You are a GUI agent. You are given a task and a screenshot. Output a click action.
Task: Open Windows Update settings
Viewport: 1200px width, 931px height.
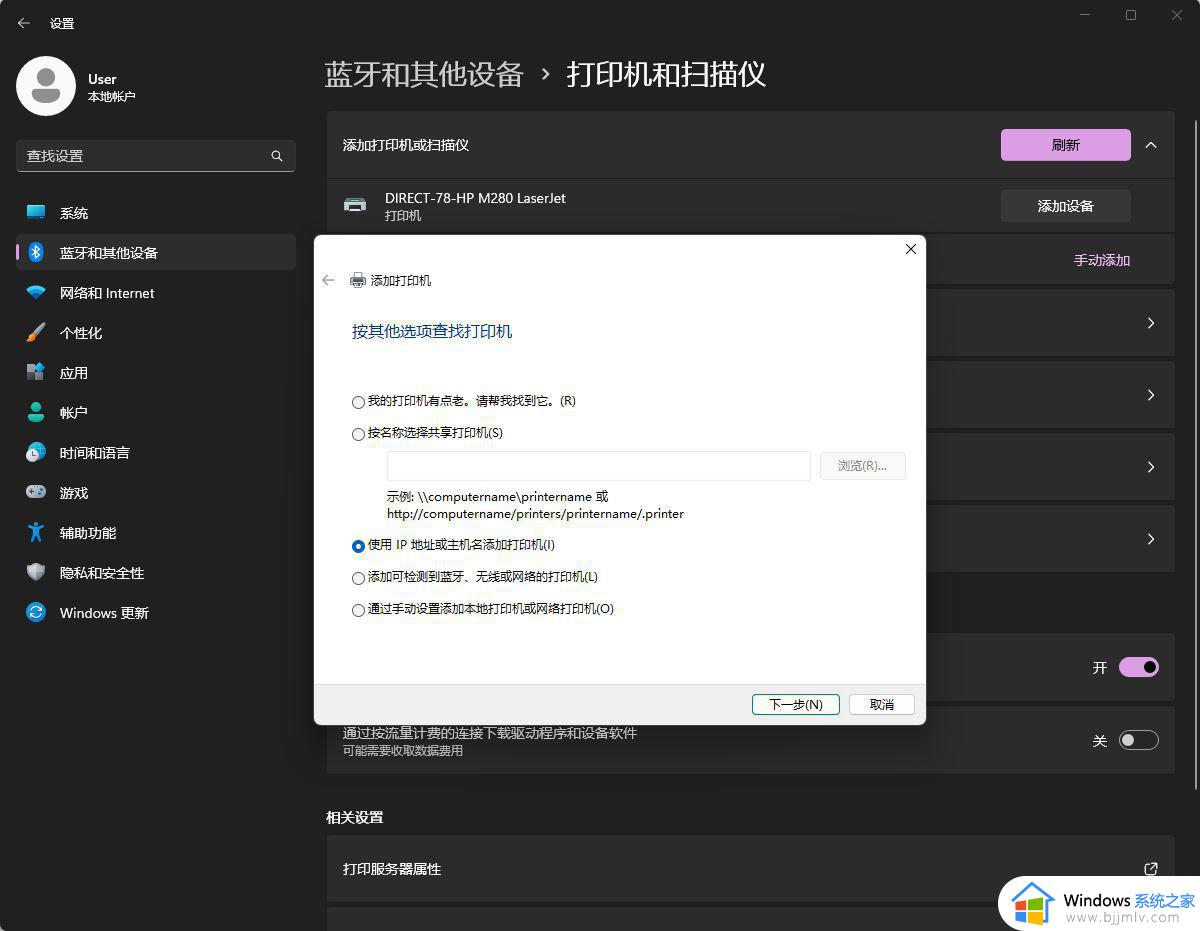156,612
